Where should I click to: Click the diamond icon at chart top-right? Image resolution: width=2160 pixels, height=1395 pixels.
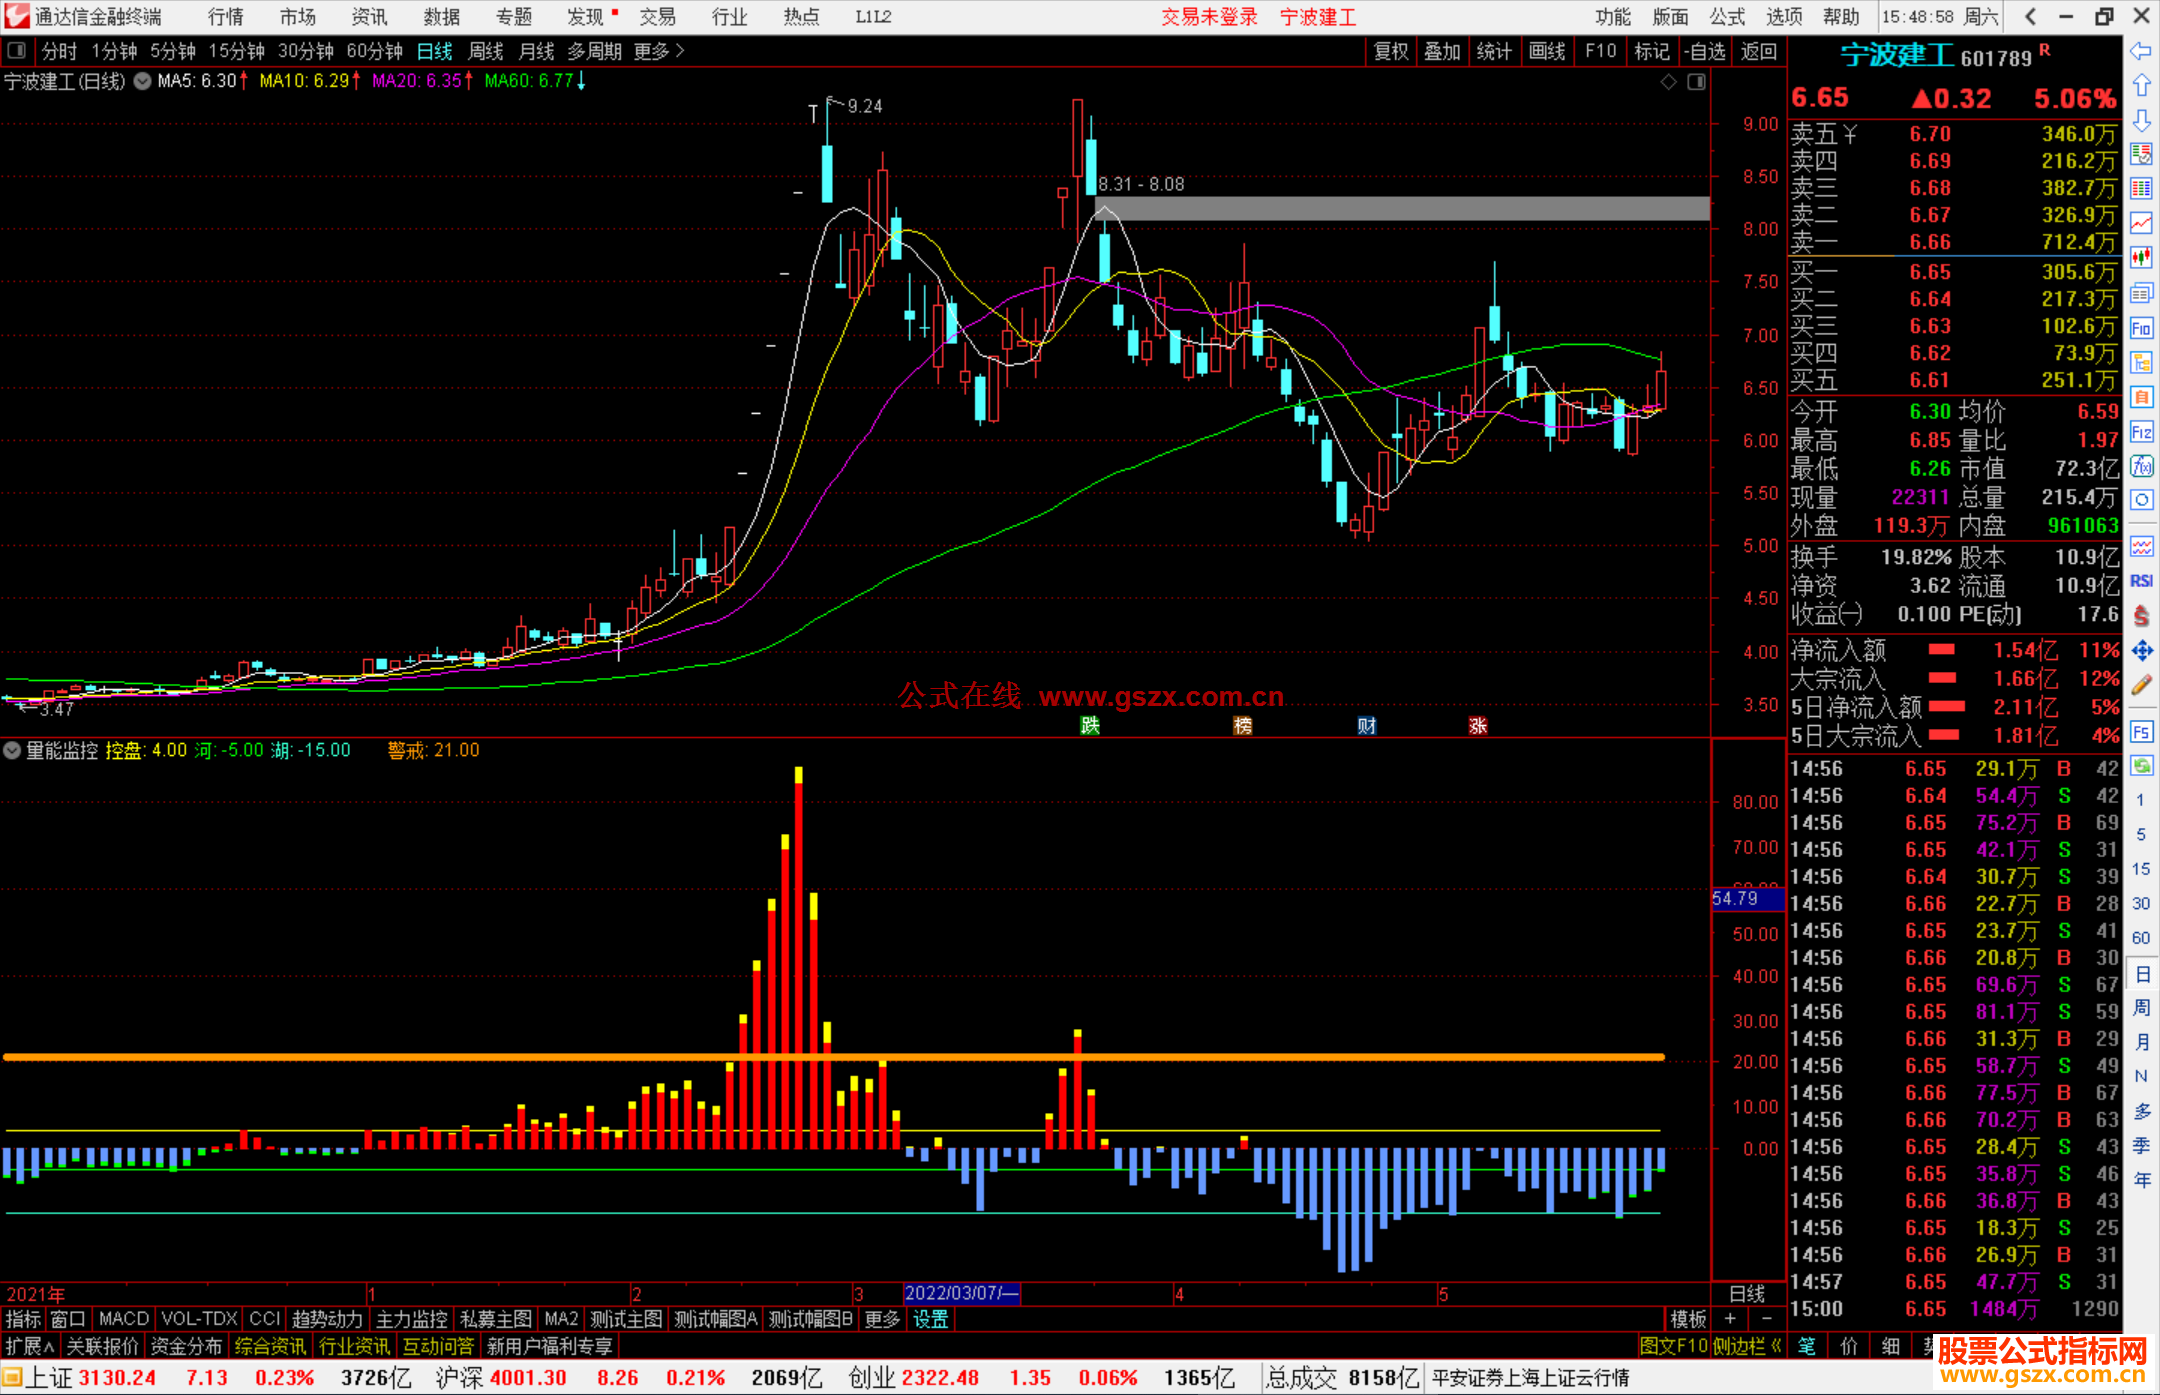[1668, 82]
